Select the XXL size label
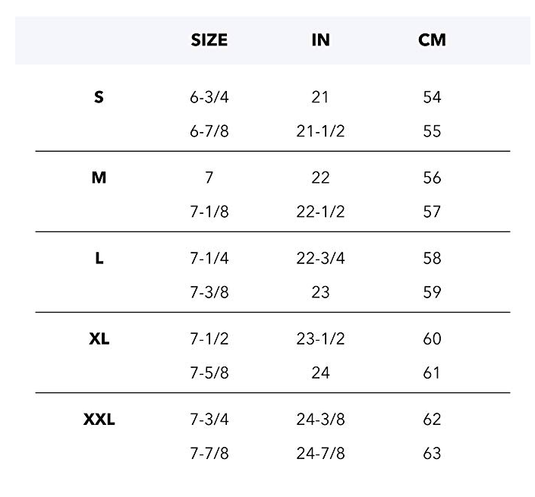This screenshot has height=497, width=535. (99, 419)
